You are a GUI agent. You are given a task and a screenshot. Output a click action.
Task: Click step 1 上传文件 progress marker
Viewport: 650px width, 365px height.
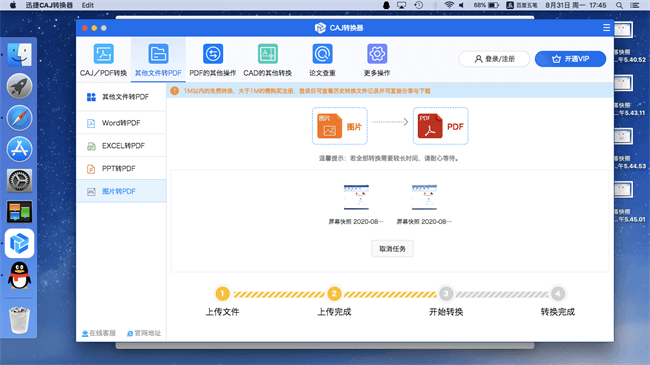click(x=222, y=294)
